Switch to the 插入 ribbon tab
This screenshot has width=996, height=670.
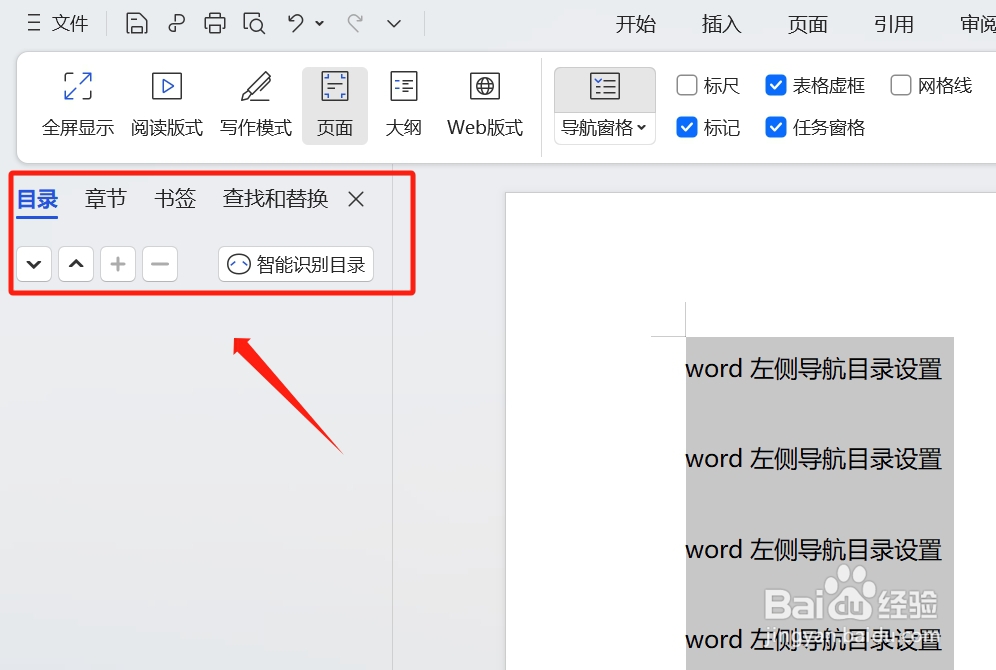point(722,24)
